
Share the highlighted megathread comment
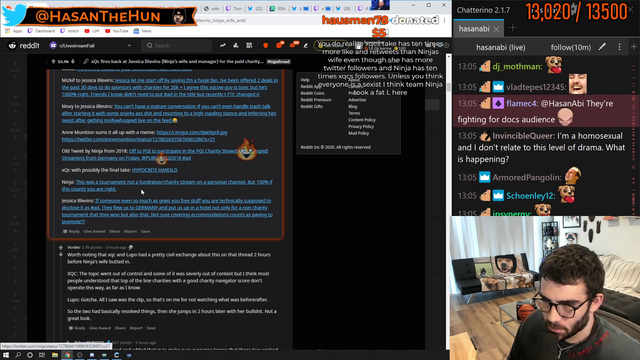tap(114, 231)
